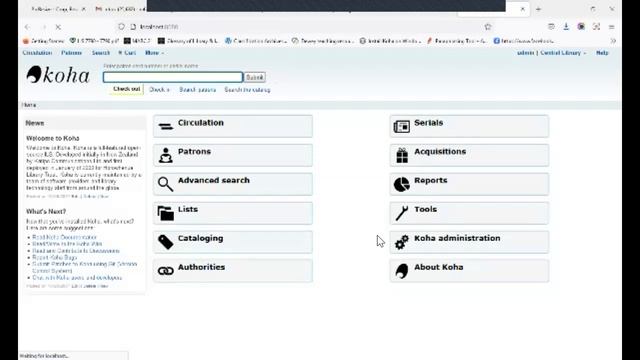Open a new browser tab
Screen dimensions: 640x360
(538, 9)
